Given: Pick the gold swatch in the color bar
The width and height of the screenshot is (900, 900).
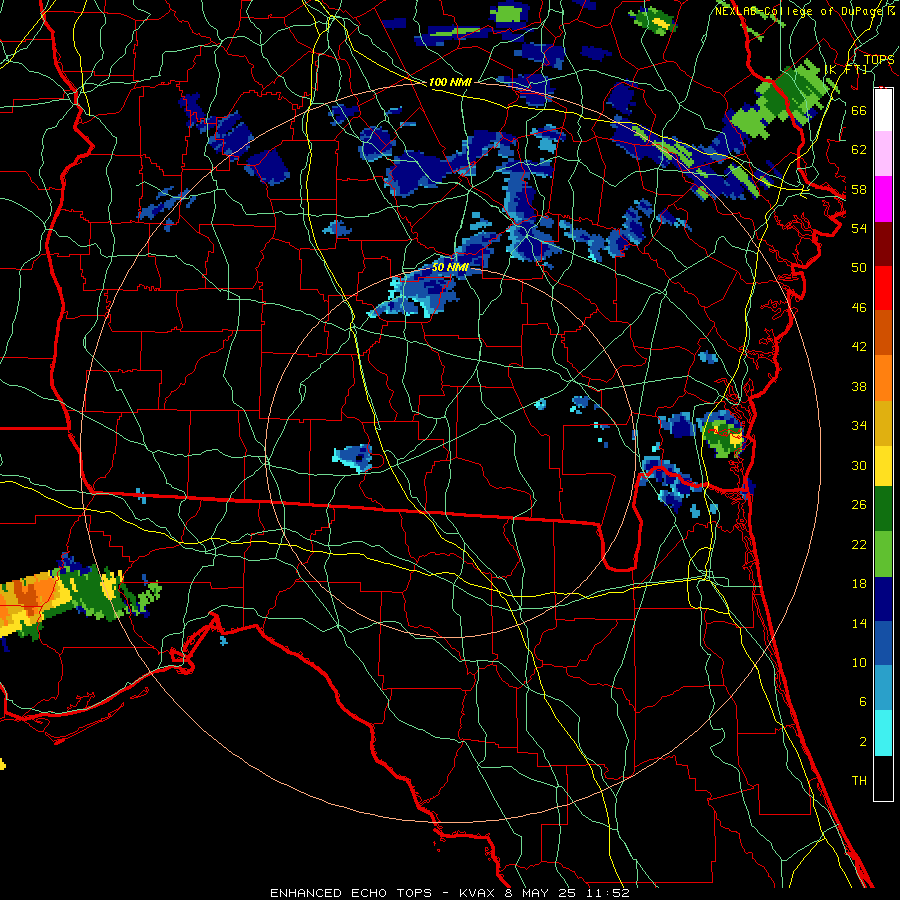Looking at the screenshot, I should pyautogui.click(x=883, y=423).
